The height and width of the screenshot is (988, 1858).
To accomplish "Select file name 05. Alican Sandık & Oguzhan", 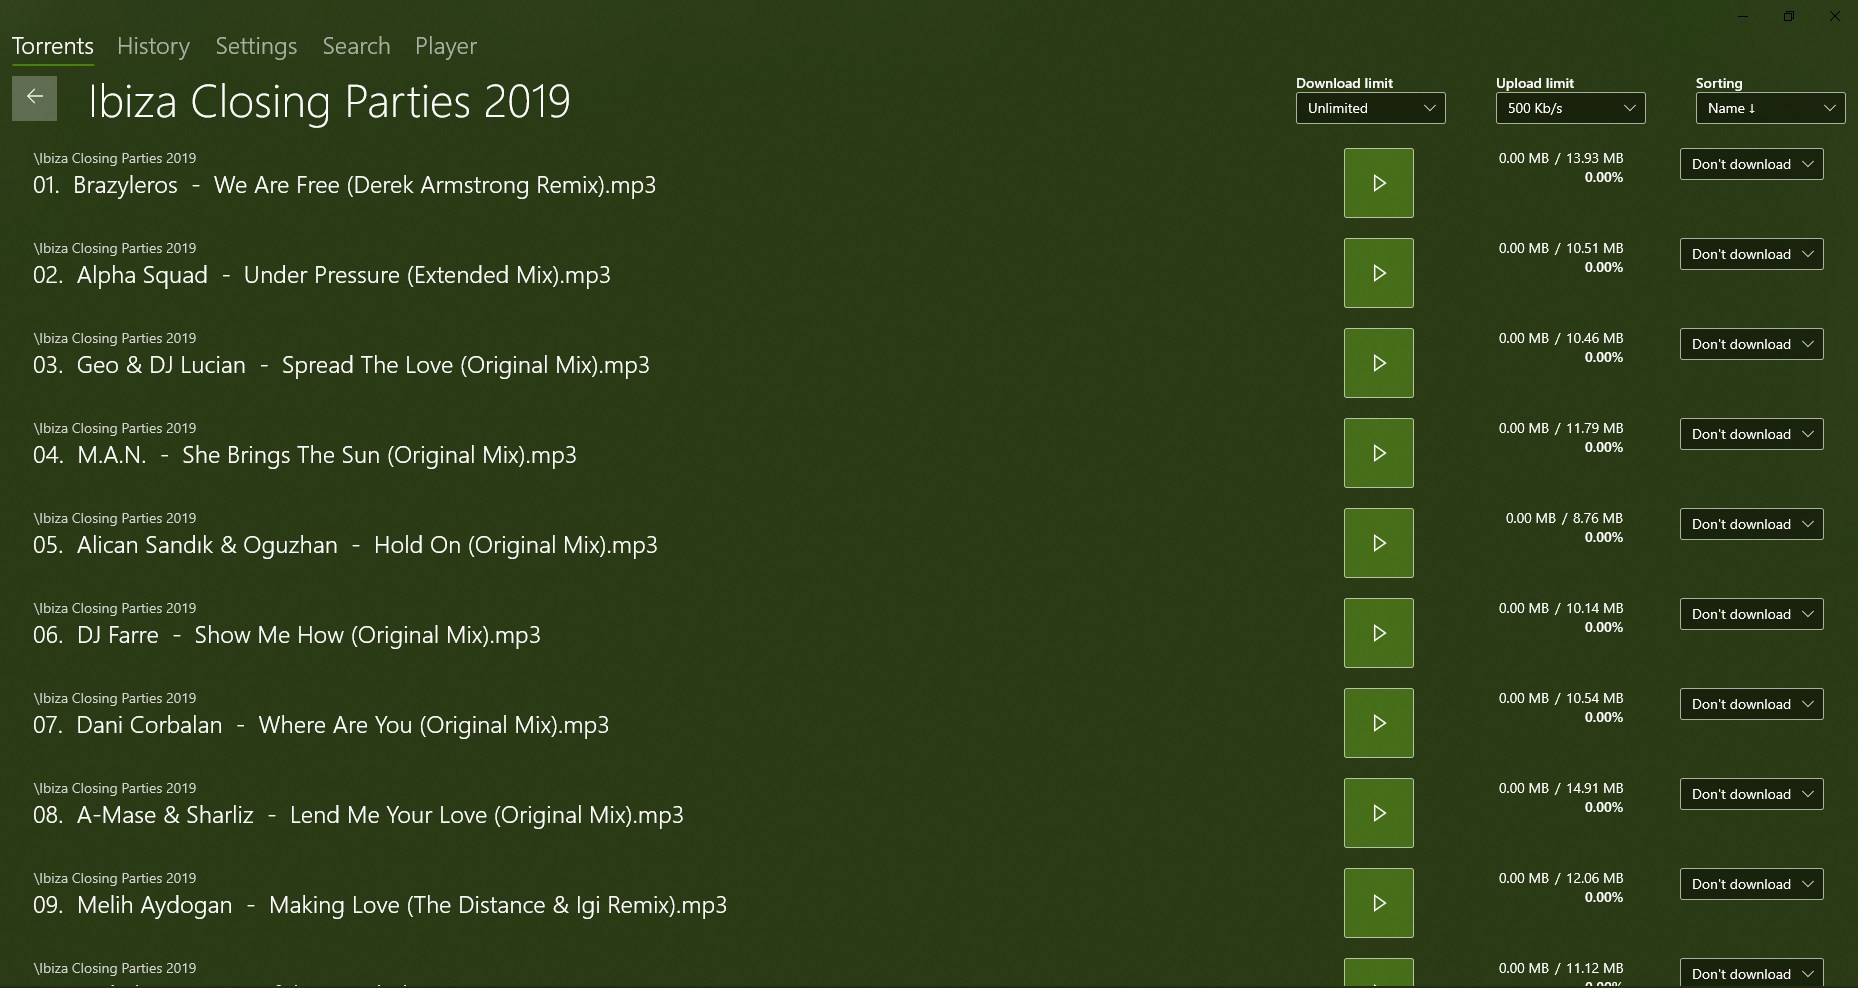I will tap(345, 545).
